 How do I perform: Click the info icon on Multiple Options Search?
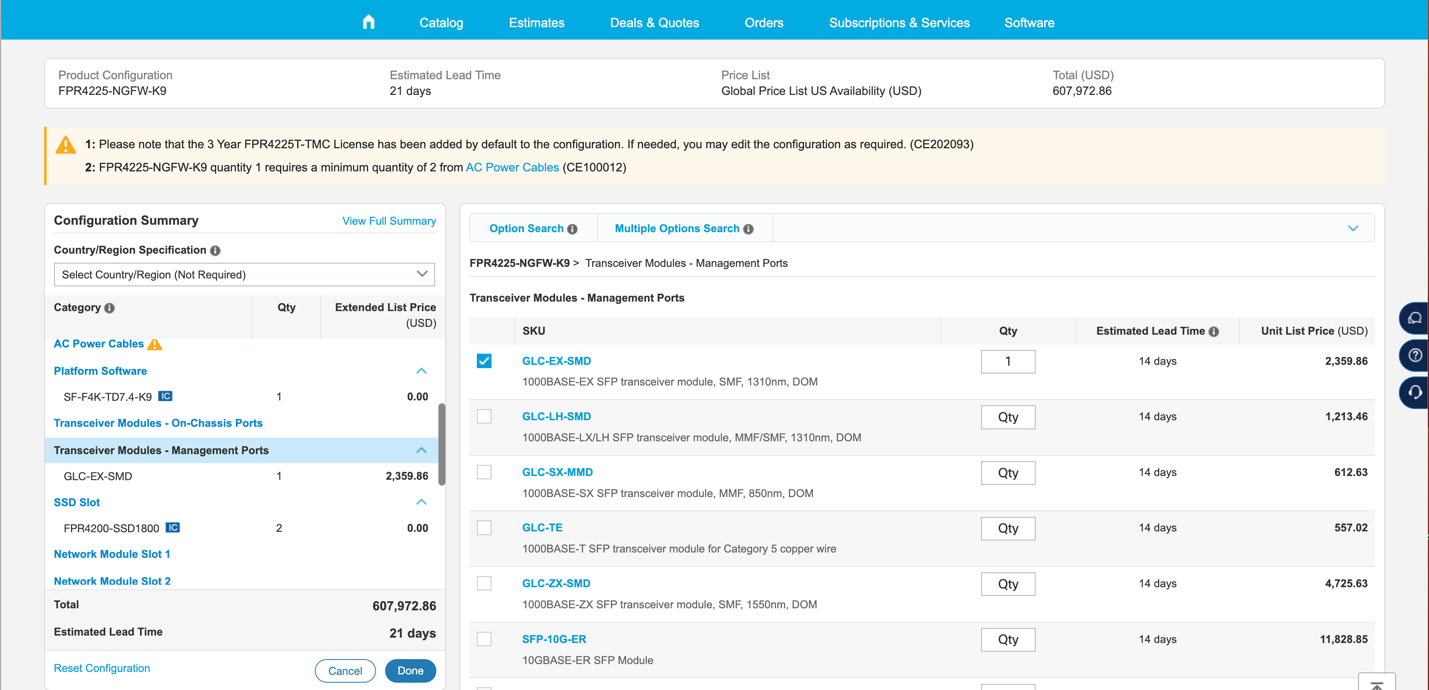[x=748, y=229]
